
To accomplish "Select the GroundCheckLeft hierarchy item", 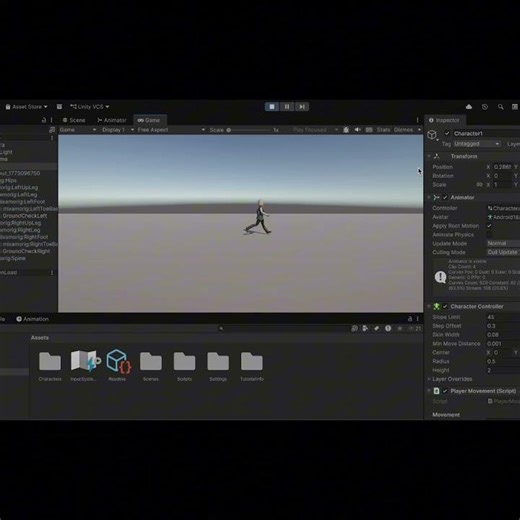I will click(25, 216).
